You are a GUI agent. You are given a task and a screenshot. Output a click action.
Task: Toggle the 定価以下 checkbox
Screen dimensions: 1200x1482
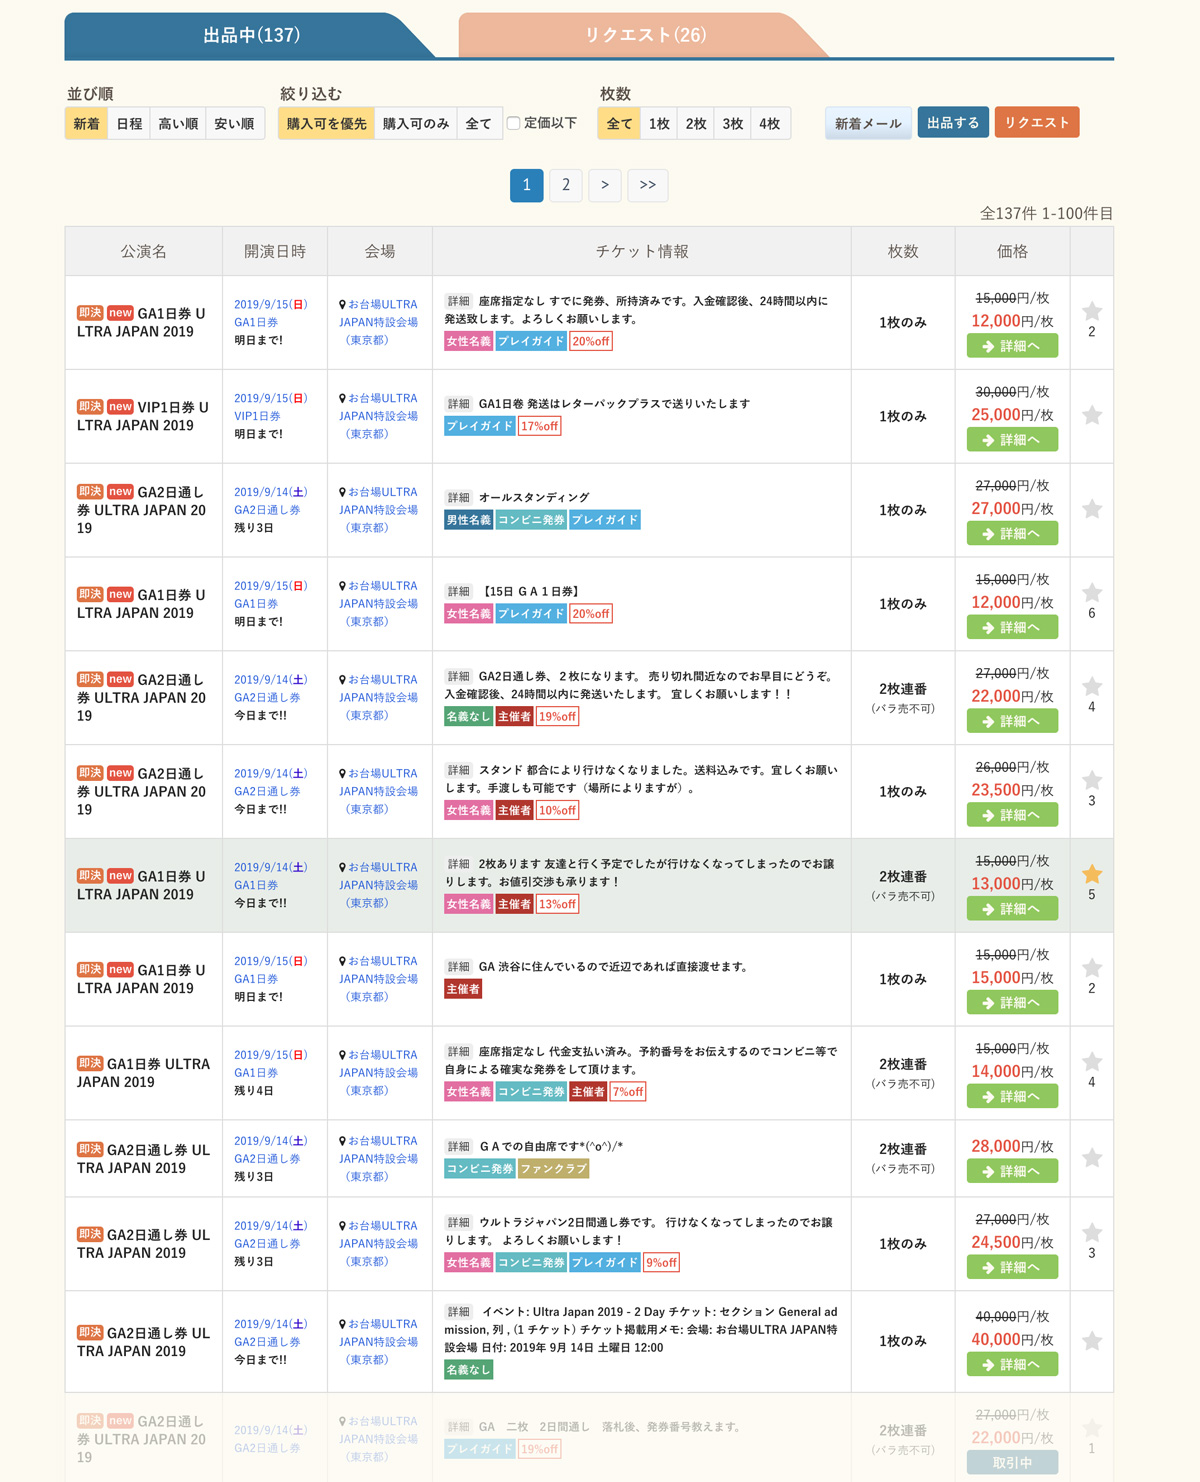pyautogui.click(x=513, y=123)
